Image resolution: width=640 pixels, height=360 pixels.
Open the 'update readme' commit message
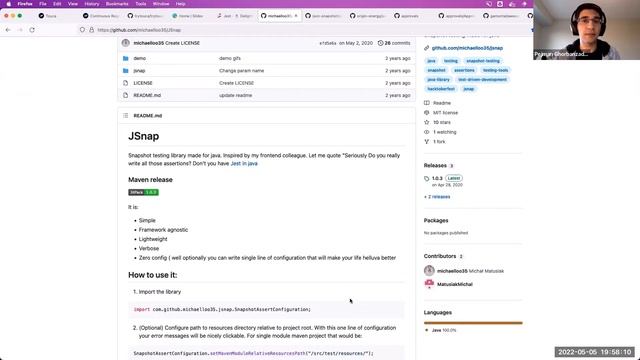click(x=236, y=95)
